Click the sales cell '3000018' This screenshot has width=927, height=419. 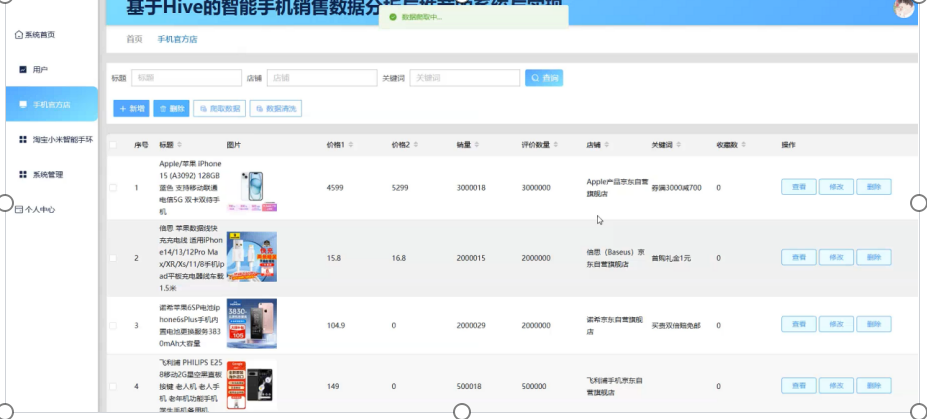471,188
